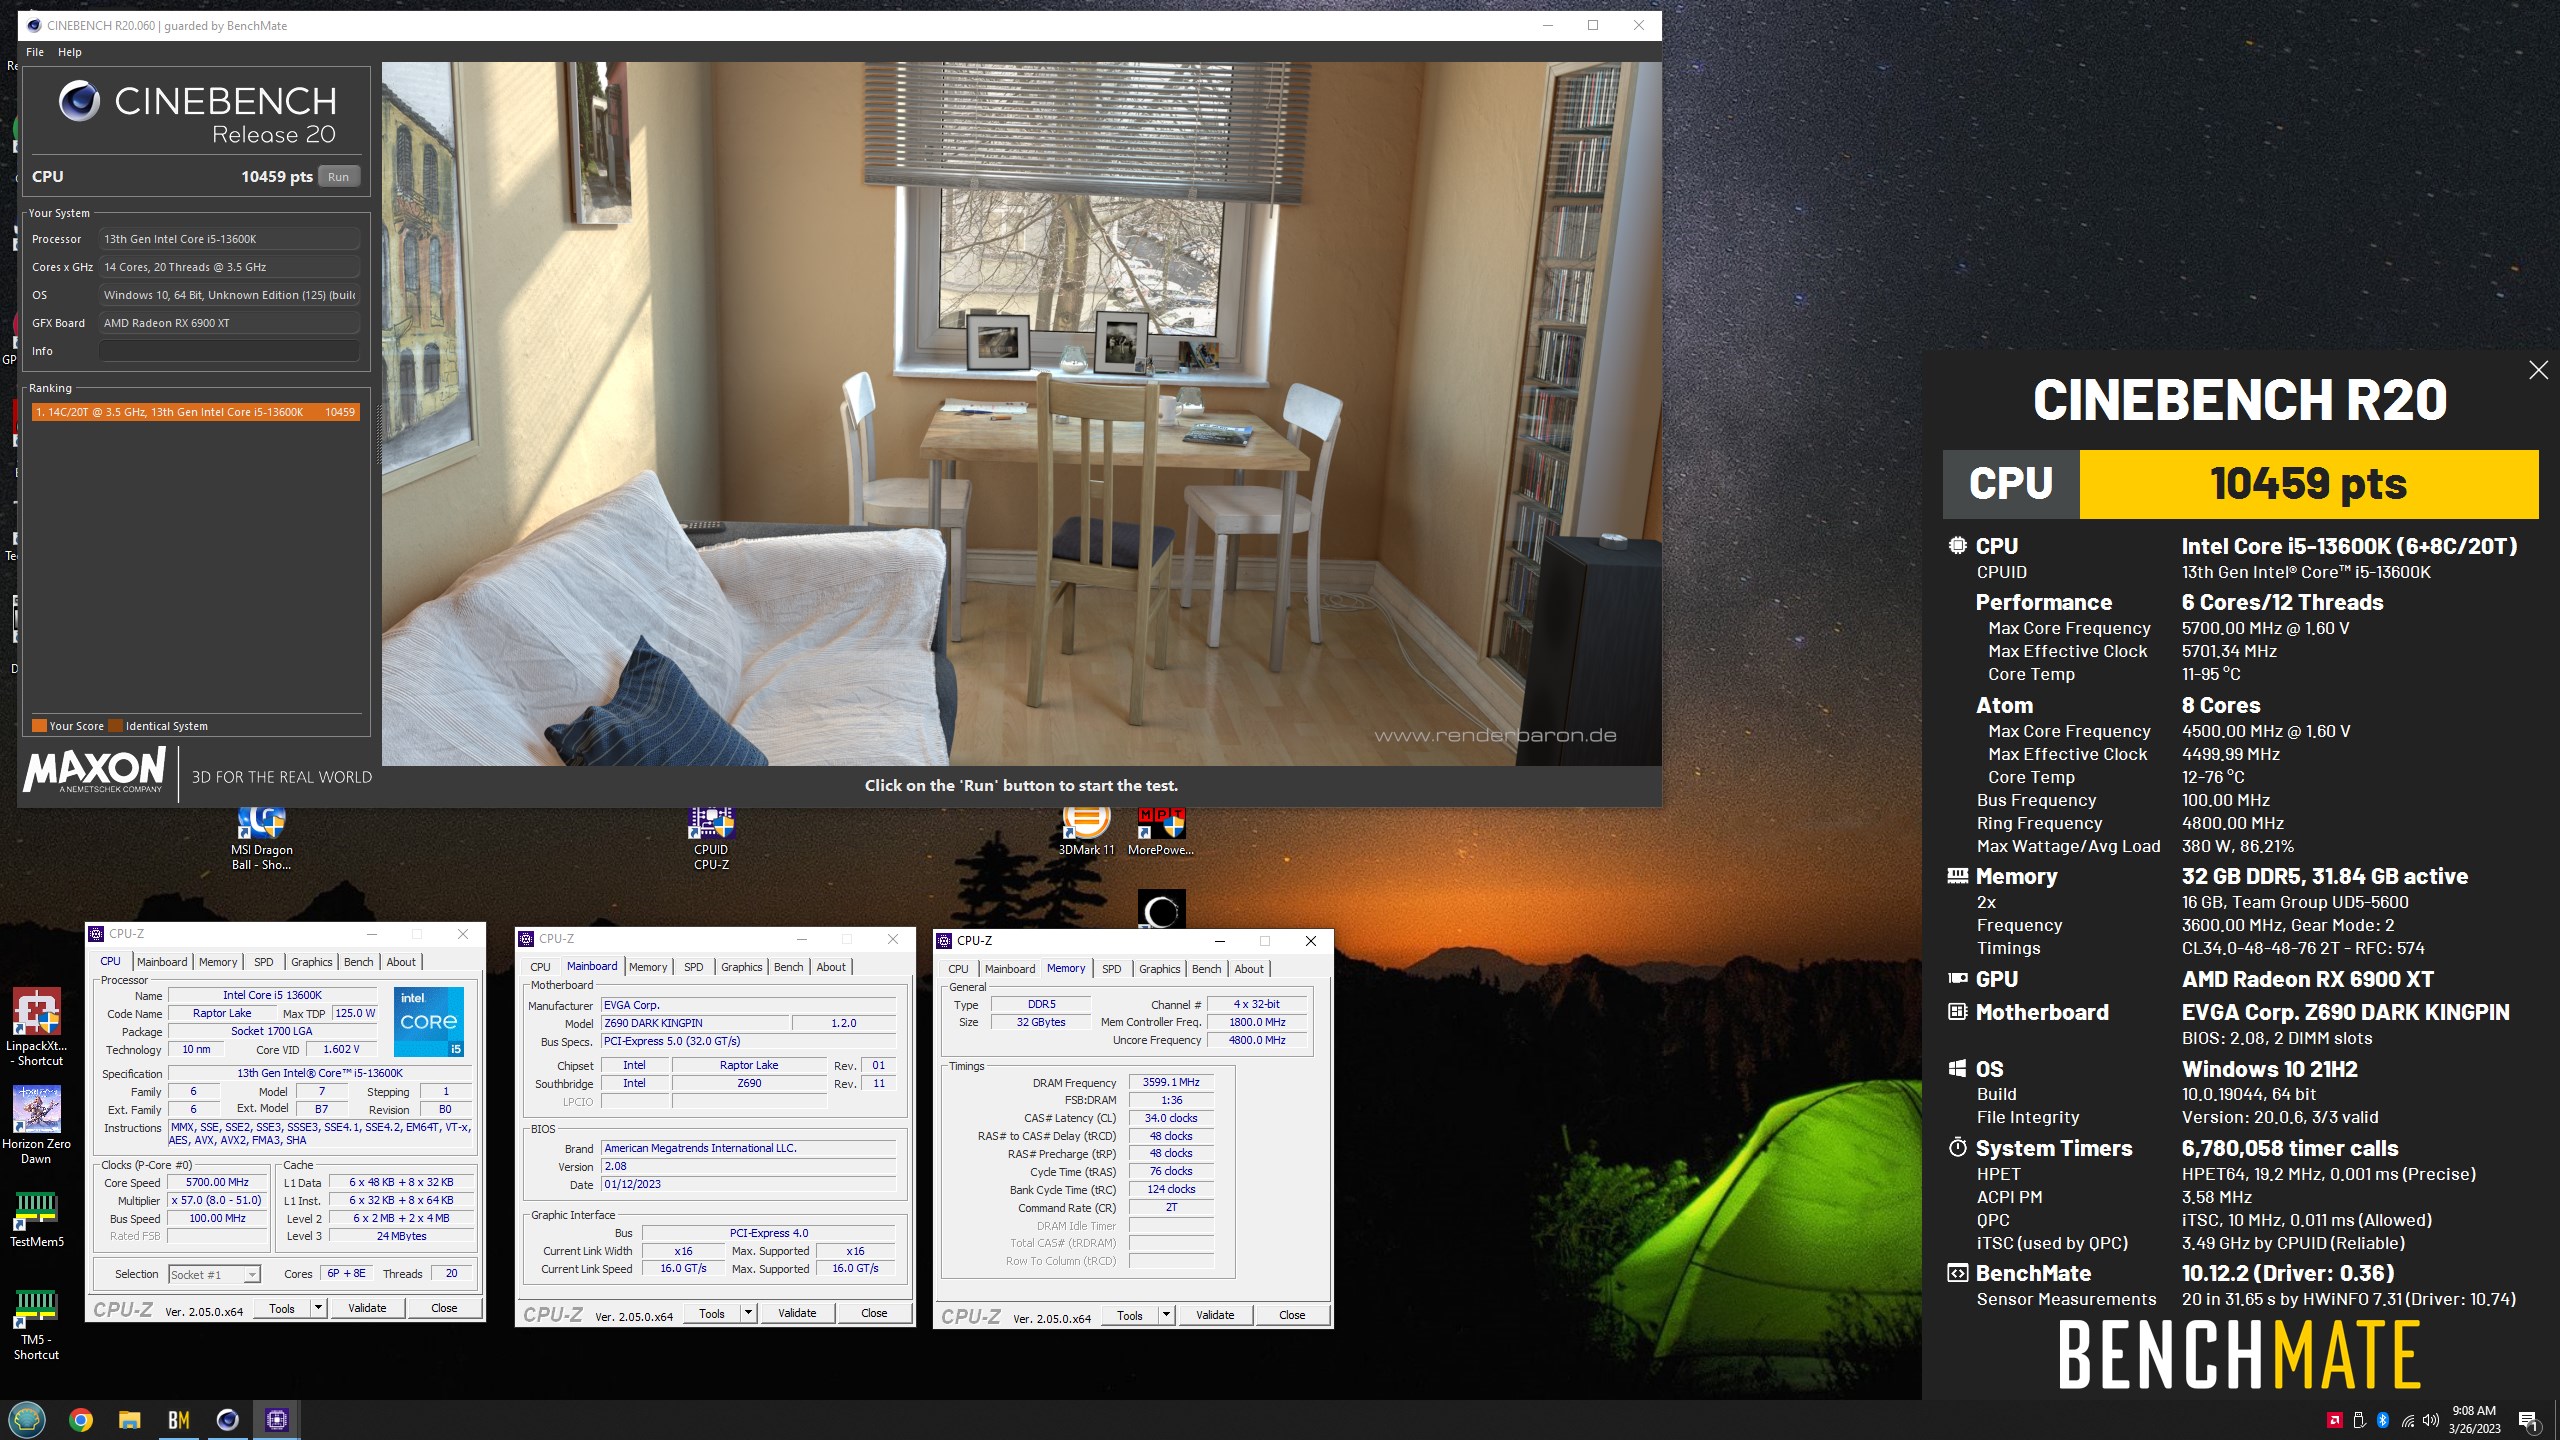This screenshot has width=2560, height=1440.
Task: Switch to BenchMate on the taskbar
Action: (179, 1420)
